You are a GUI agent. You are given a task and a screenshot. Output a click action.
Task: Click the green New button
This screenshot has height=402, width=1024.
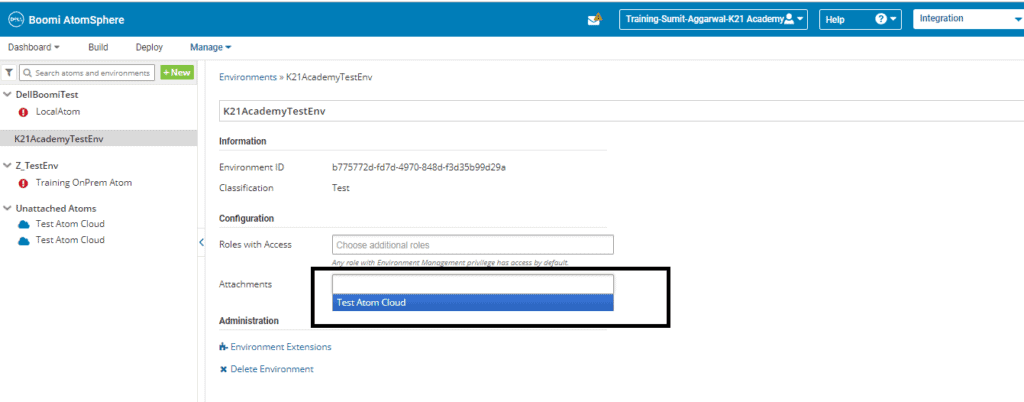coord(177,72)
